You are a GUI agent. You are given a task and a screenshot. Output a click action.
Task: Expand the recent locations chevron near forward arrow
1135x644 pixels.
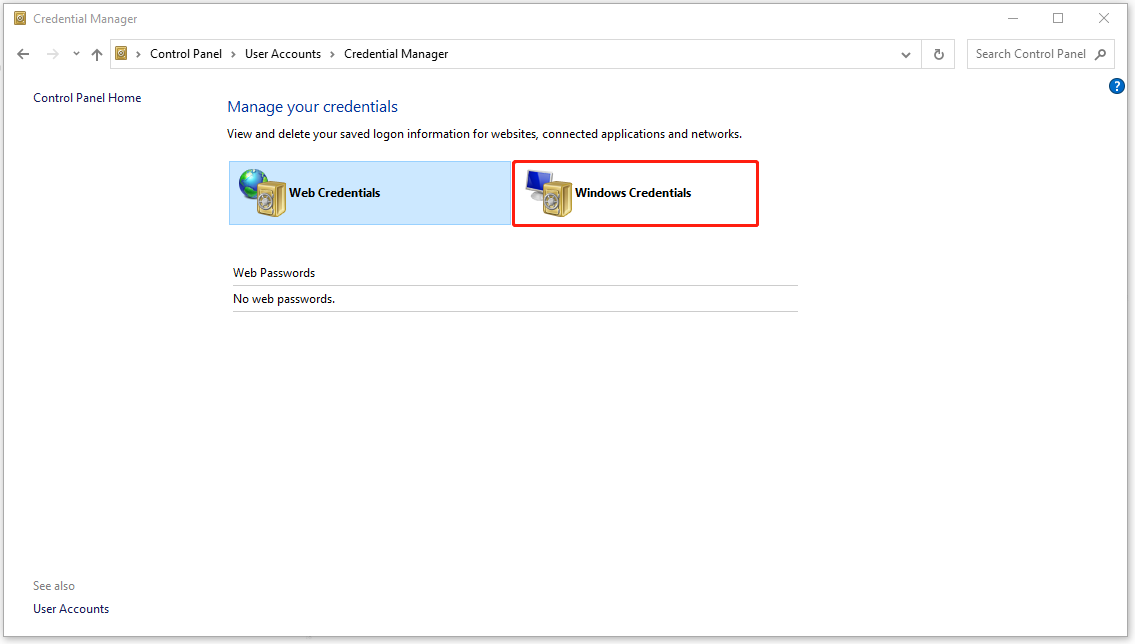click(x=75, y=53)
